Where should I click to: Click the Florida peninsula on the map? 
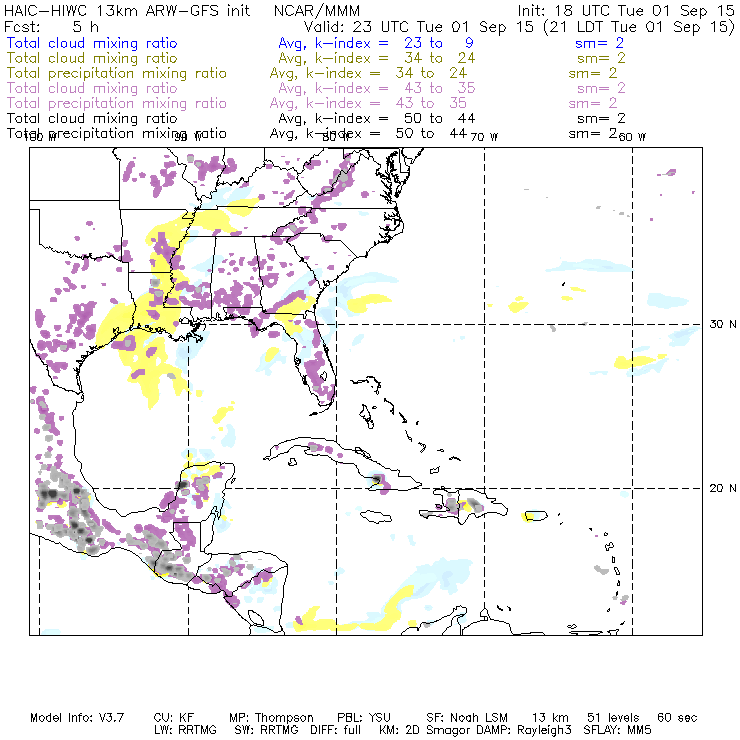pyautogui.click(x=317, y=363)
